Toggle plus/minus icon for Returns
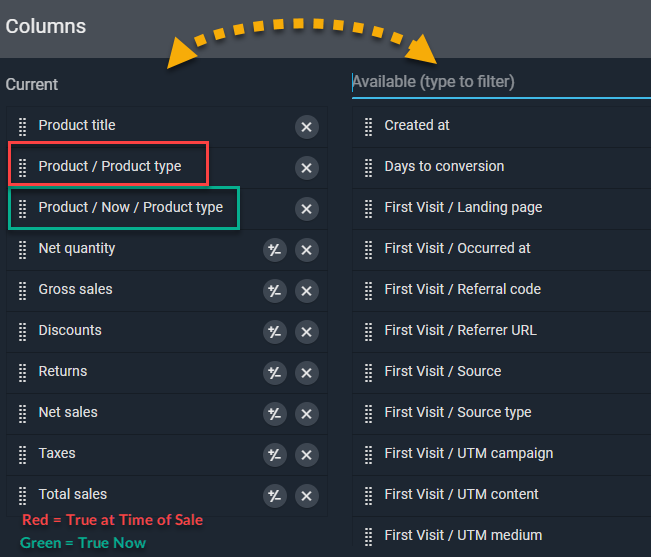This screenshot has width=651, height=557. coord(274,373)
